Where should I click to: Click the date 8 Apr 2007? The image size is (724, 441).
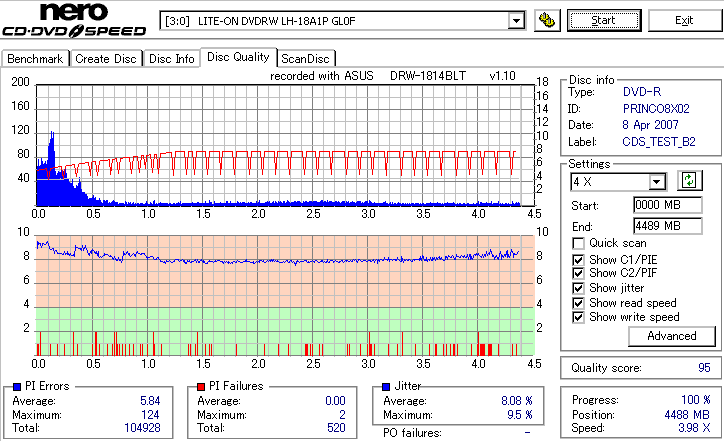(650, 125)
